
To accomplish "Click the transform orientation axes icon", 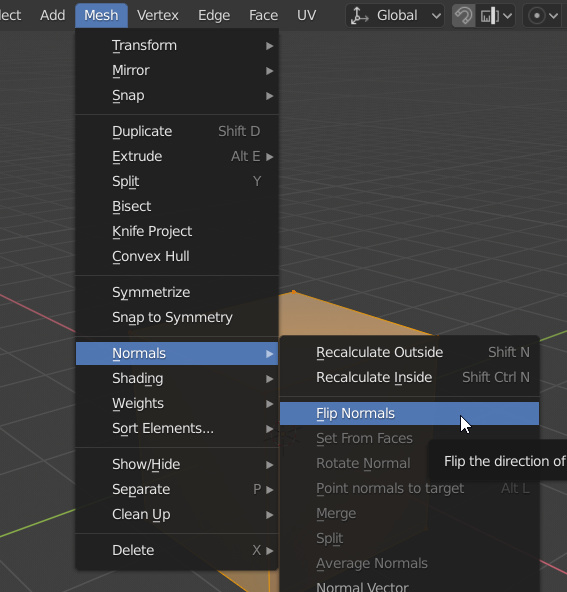I will pos(359,16).
